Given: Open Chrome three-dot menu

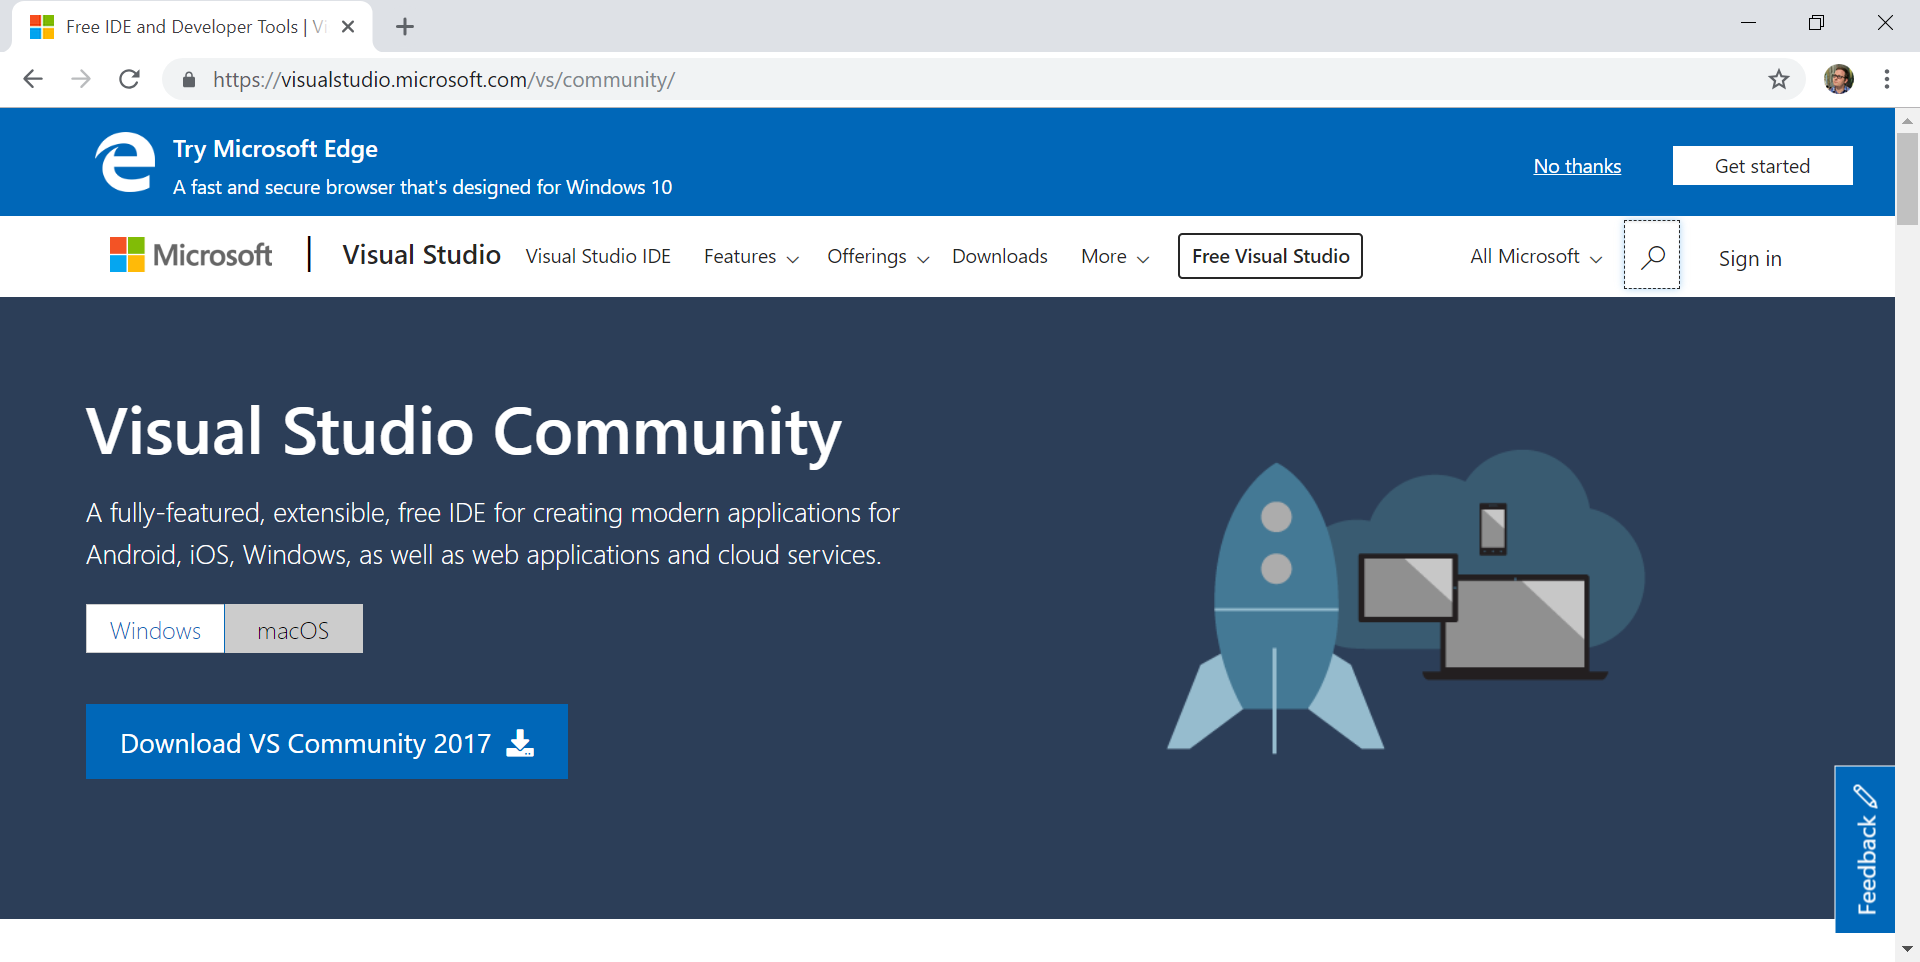Looking at the screenshot, I should pyautogui.click(x=1887, y=79).
